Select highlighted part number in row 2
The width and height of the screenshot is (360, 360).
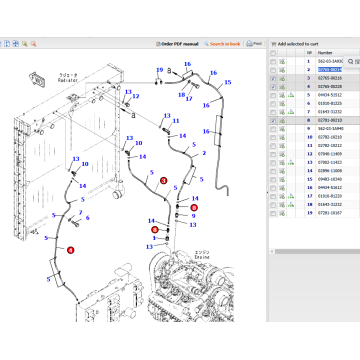click(x=330, y=70)
